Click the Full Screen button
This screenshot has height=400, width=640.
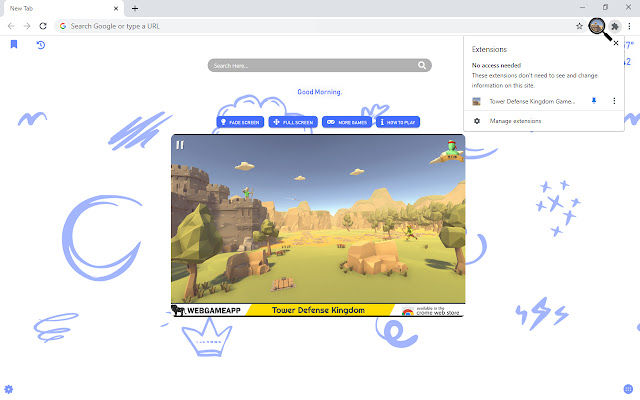tap(293, 122)
